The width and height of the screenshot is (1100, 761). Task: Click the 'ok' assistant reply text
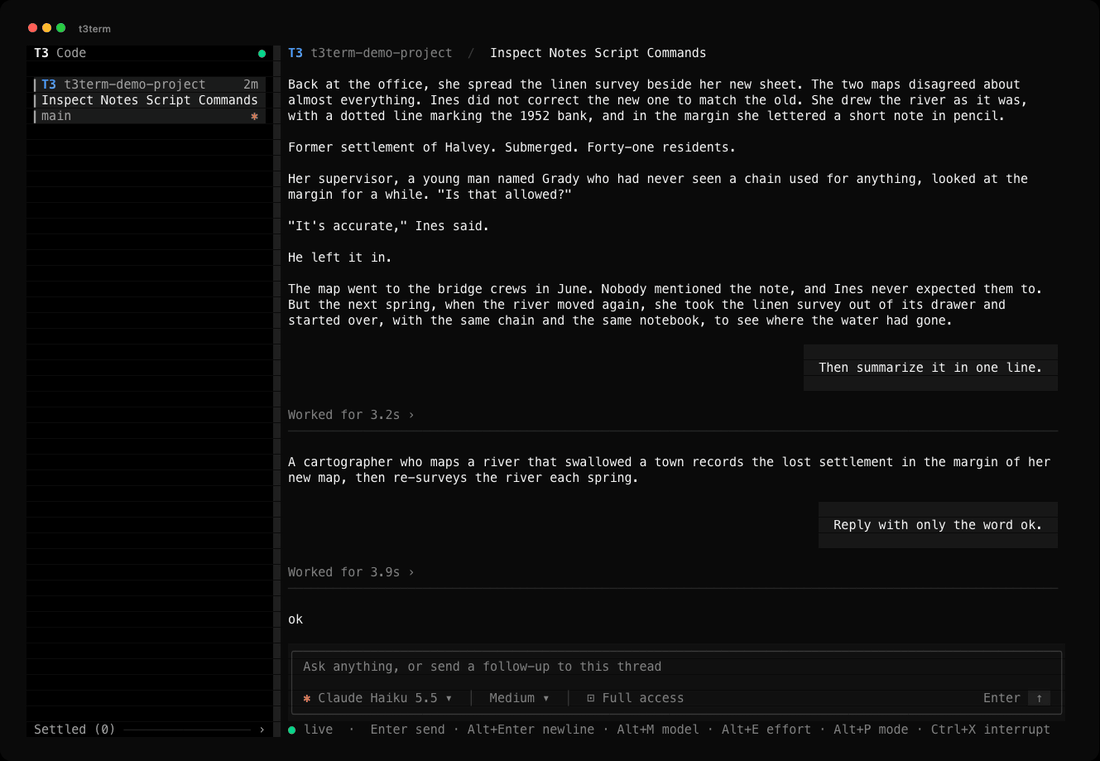point(295,619)
